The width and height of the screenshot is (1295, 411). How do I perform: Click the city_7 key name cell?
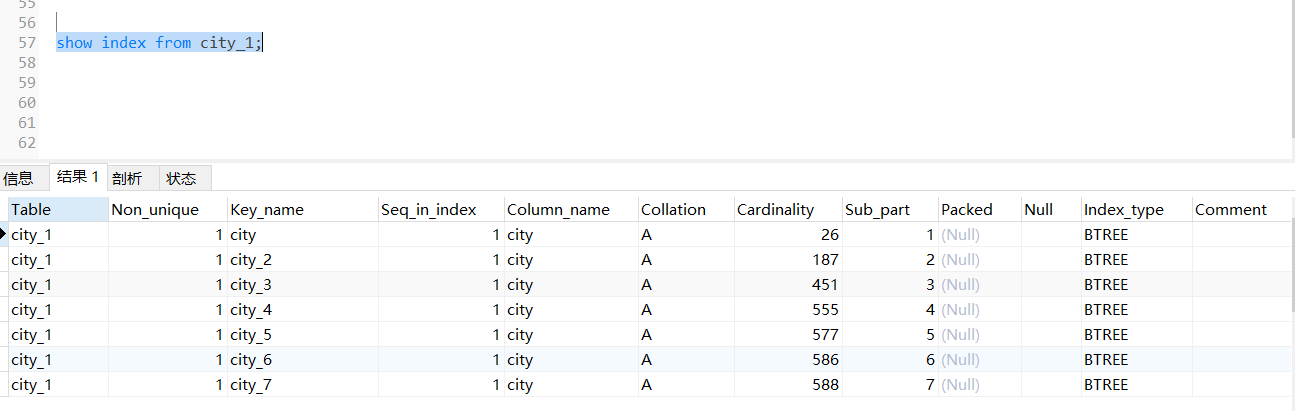301,385
